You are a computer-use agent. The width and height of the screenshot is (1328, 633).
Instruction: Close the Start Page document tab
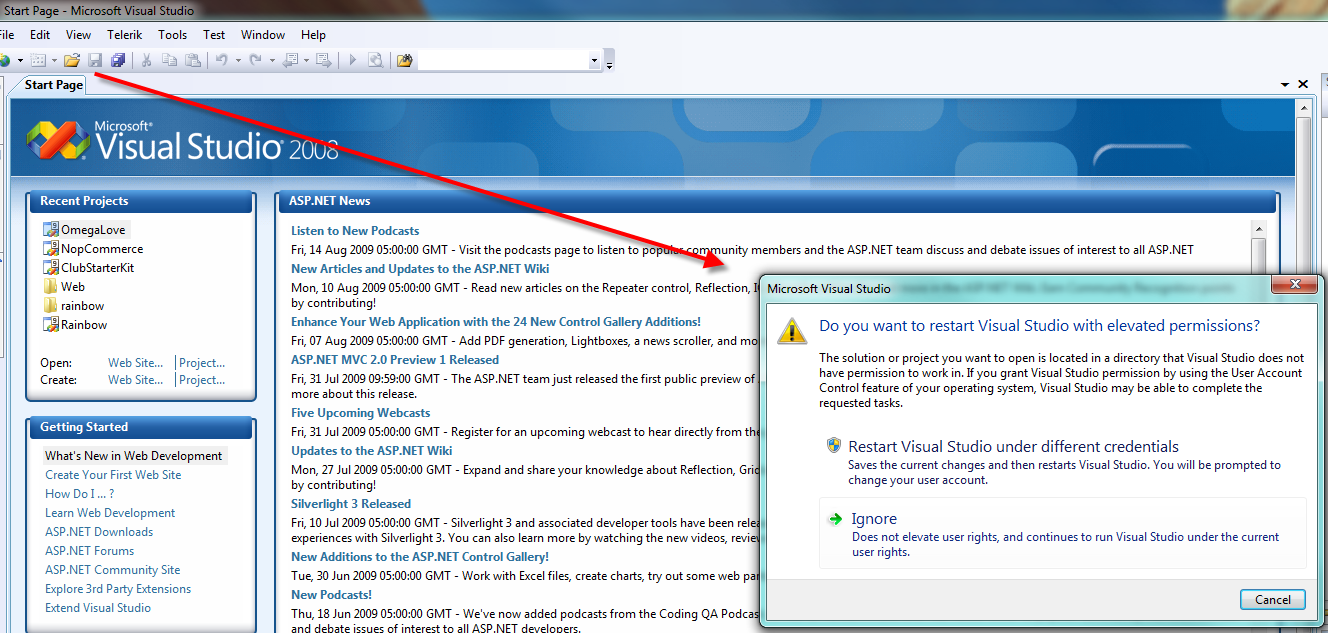tap(1303, 86)
